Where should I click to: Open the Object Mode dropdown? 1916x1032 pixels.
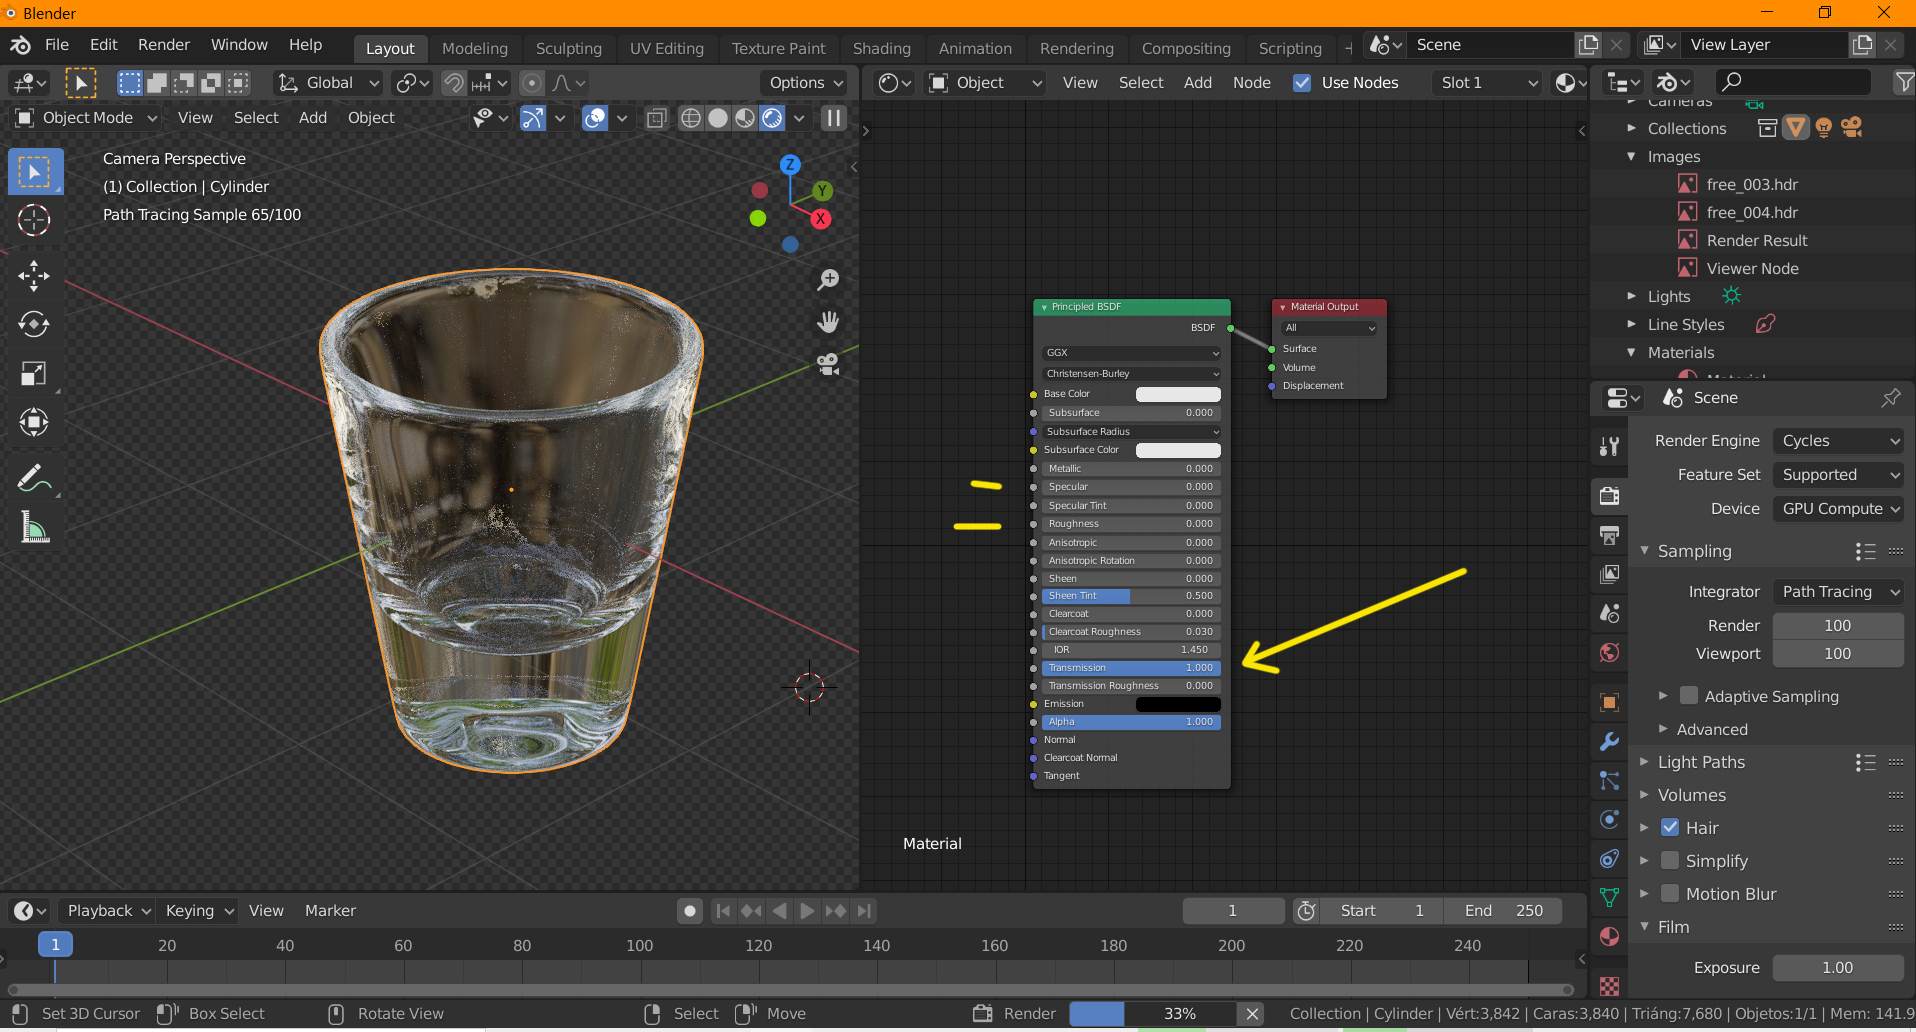click(x=88, y=118)
